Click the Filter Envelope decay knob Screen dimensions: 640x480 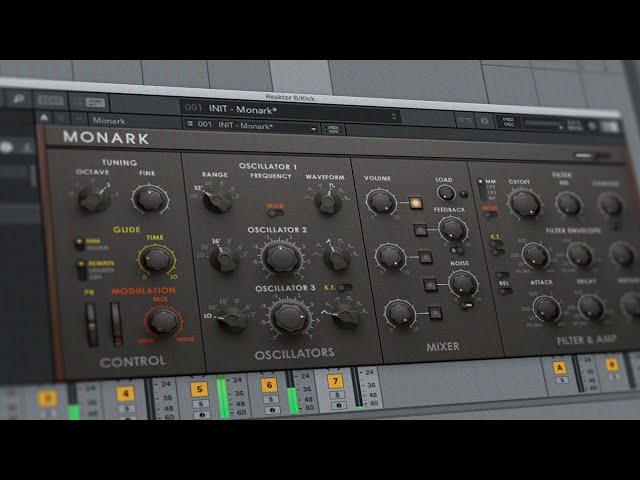point(579,255)
